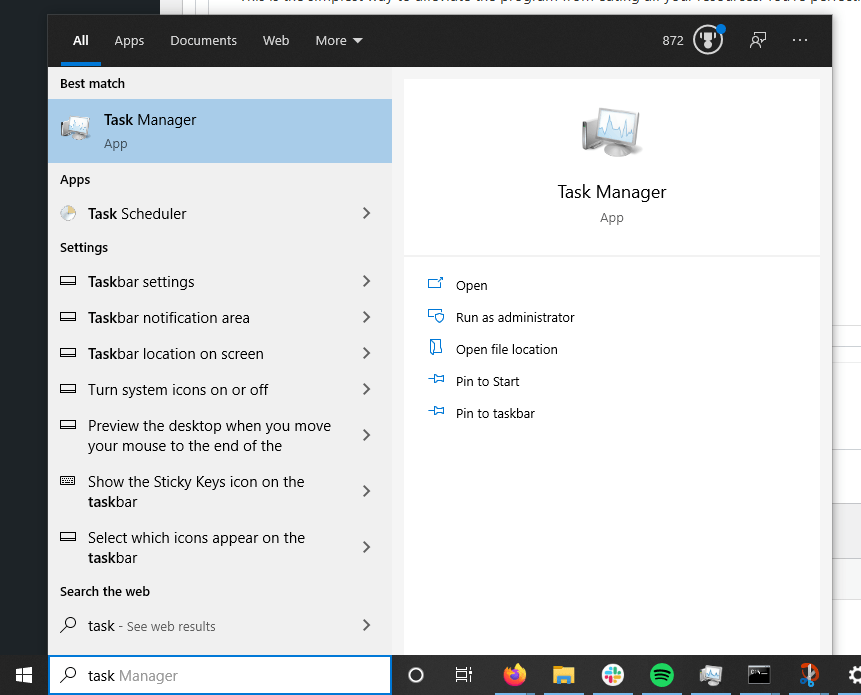Open Task View on the taskbar
This screenshot has height=695, width=861.
click(464, 675)
